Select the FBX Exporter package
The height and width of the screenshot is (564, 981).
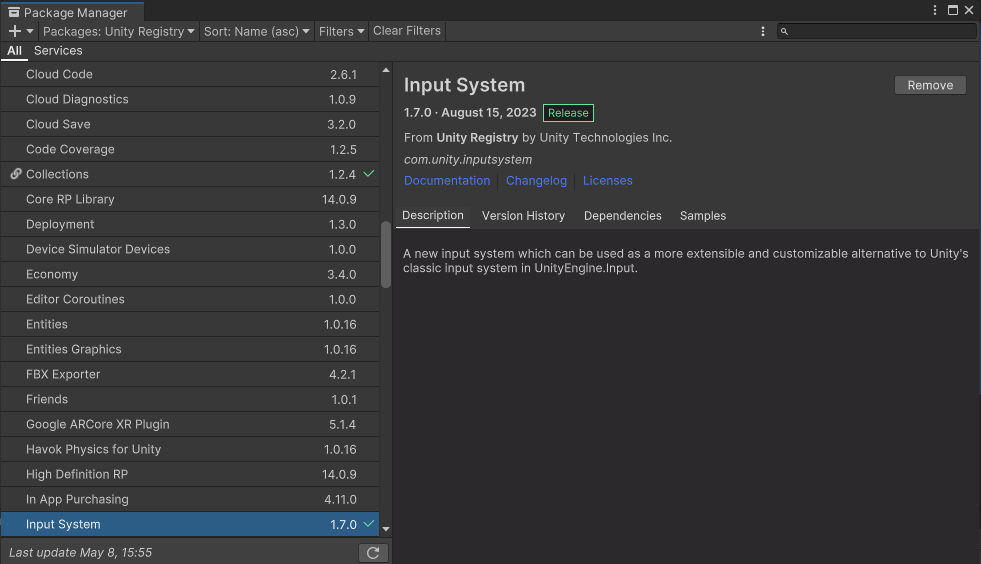190,375
